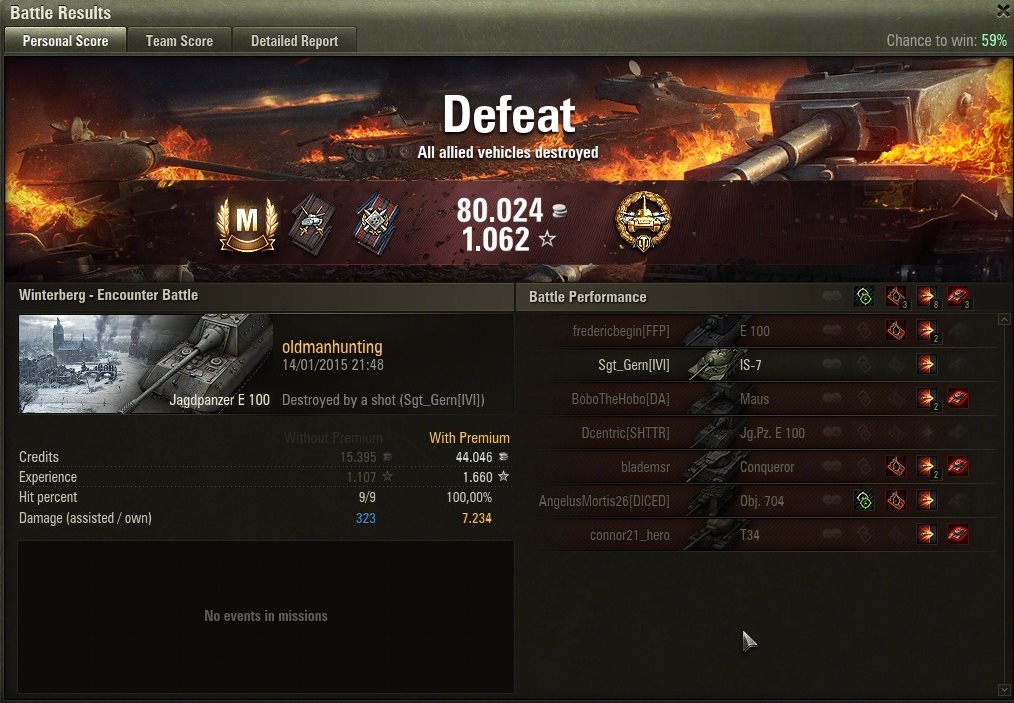1014x703 pixels.
Task: Click the gold tank emblem medal
Action: 643,219
